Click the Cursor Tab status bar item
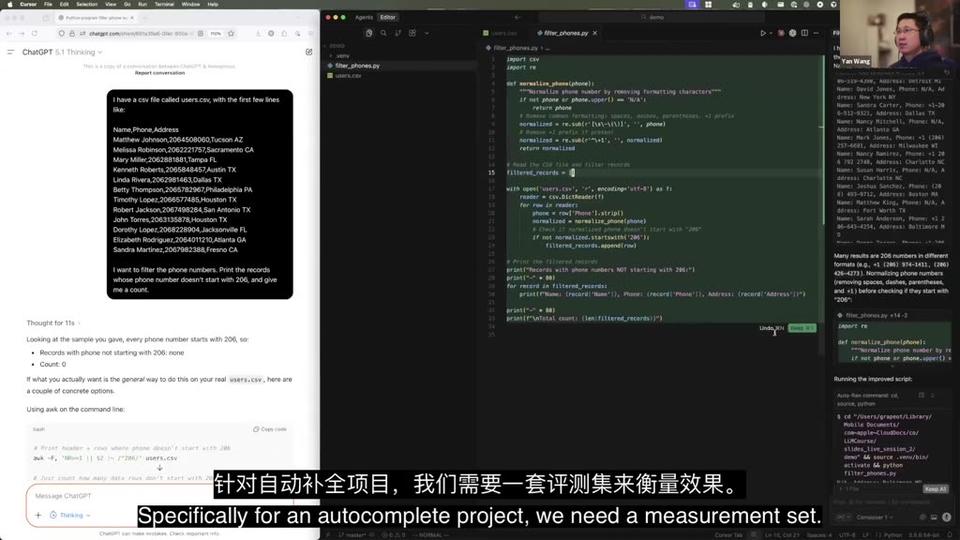 tap(728, 535)
